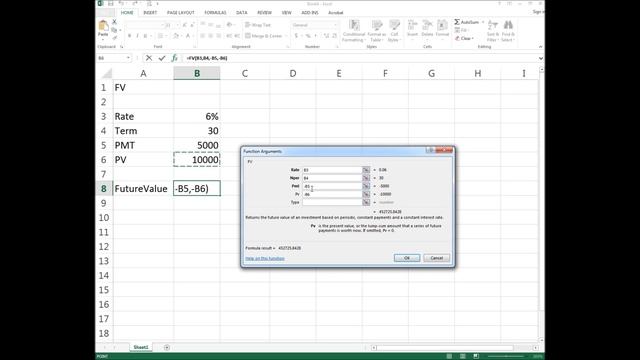Image resolution: width=640 pixels, height=360 pixels.
Task: Click OK in the Function Arguments dialog
Action: click(x=407, y=258)
